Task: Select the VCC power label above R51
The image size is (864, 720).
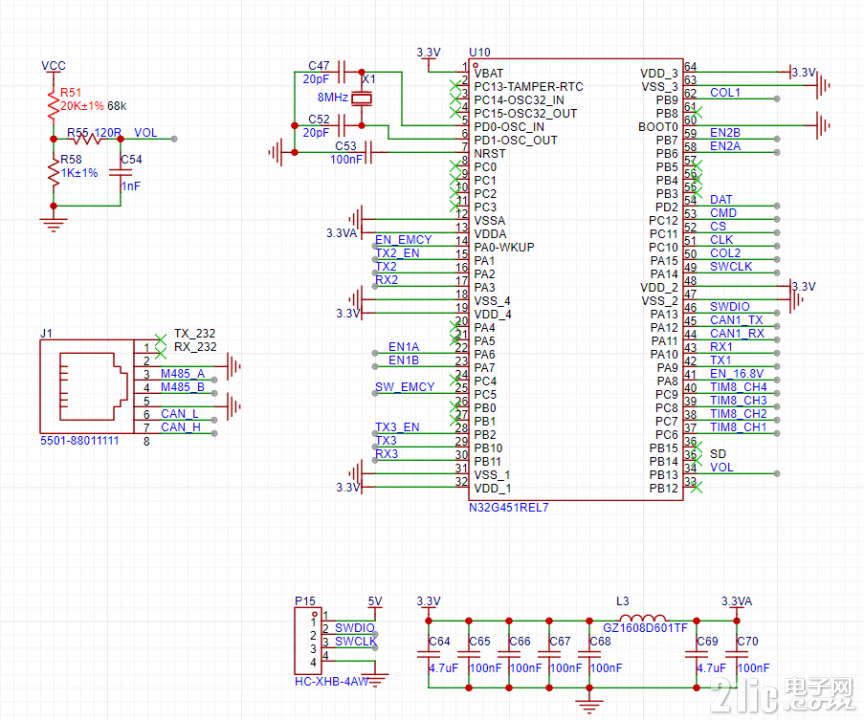Action: click(x=53, y=66)
